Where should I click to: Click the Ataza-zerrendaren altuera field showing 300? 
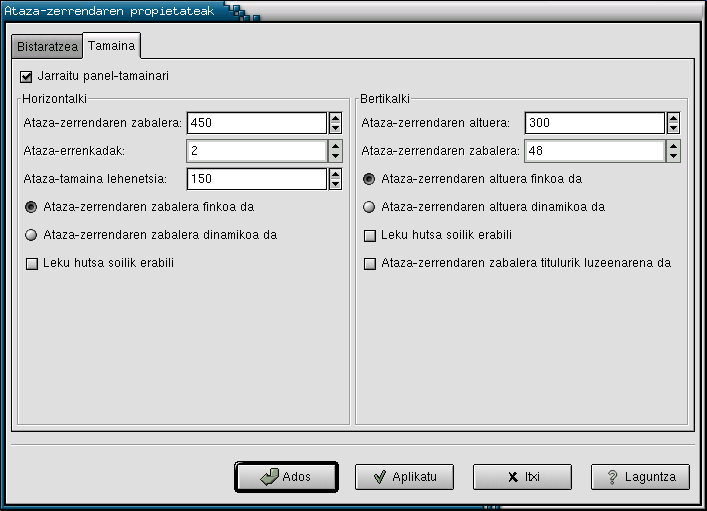point(595,123)
